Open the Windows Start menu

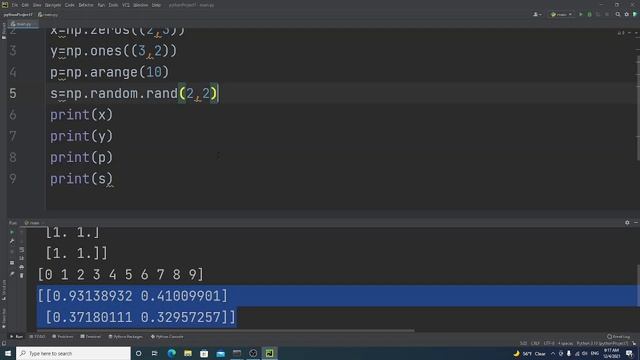(x=8, y=353)
